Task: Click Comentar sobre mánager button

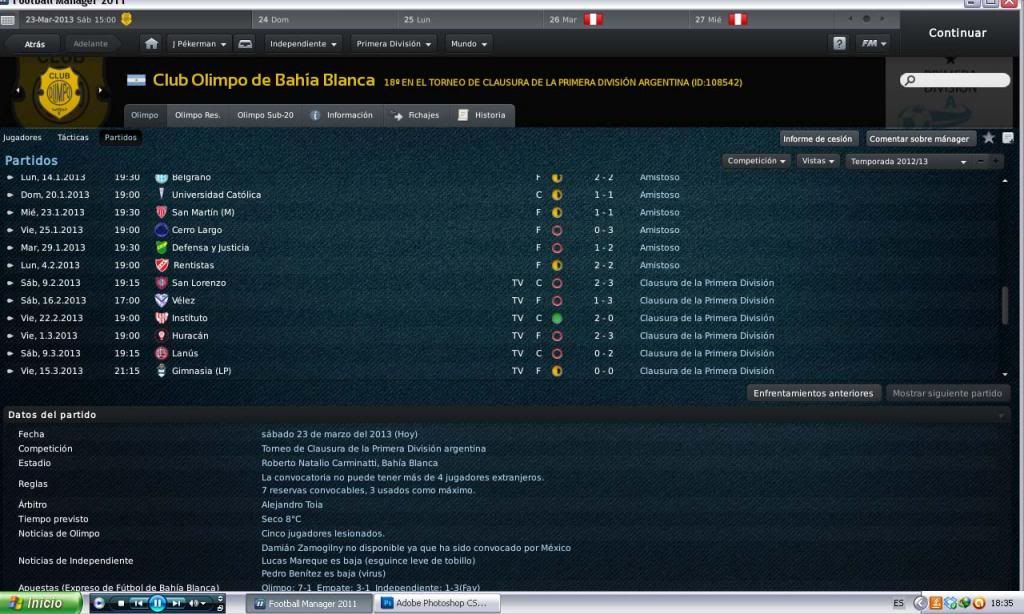Action: (919, 138)
